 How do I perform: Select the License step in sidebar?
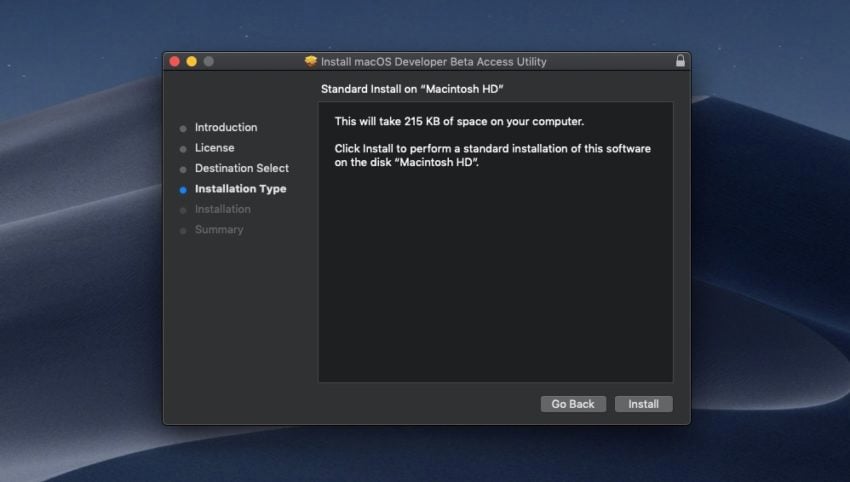[x=215, y=148]
